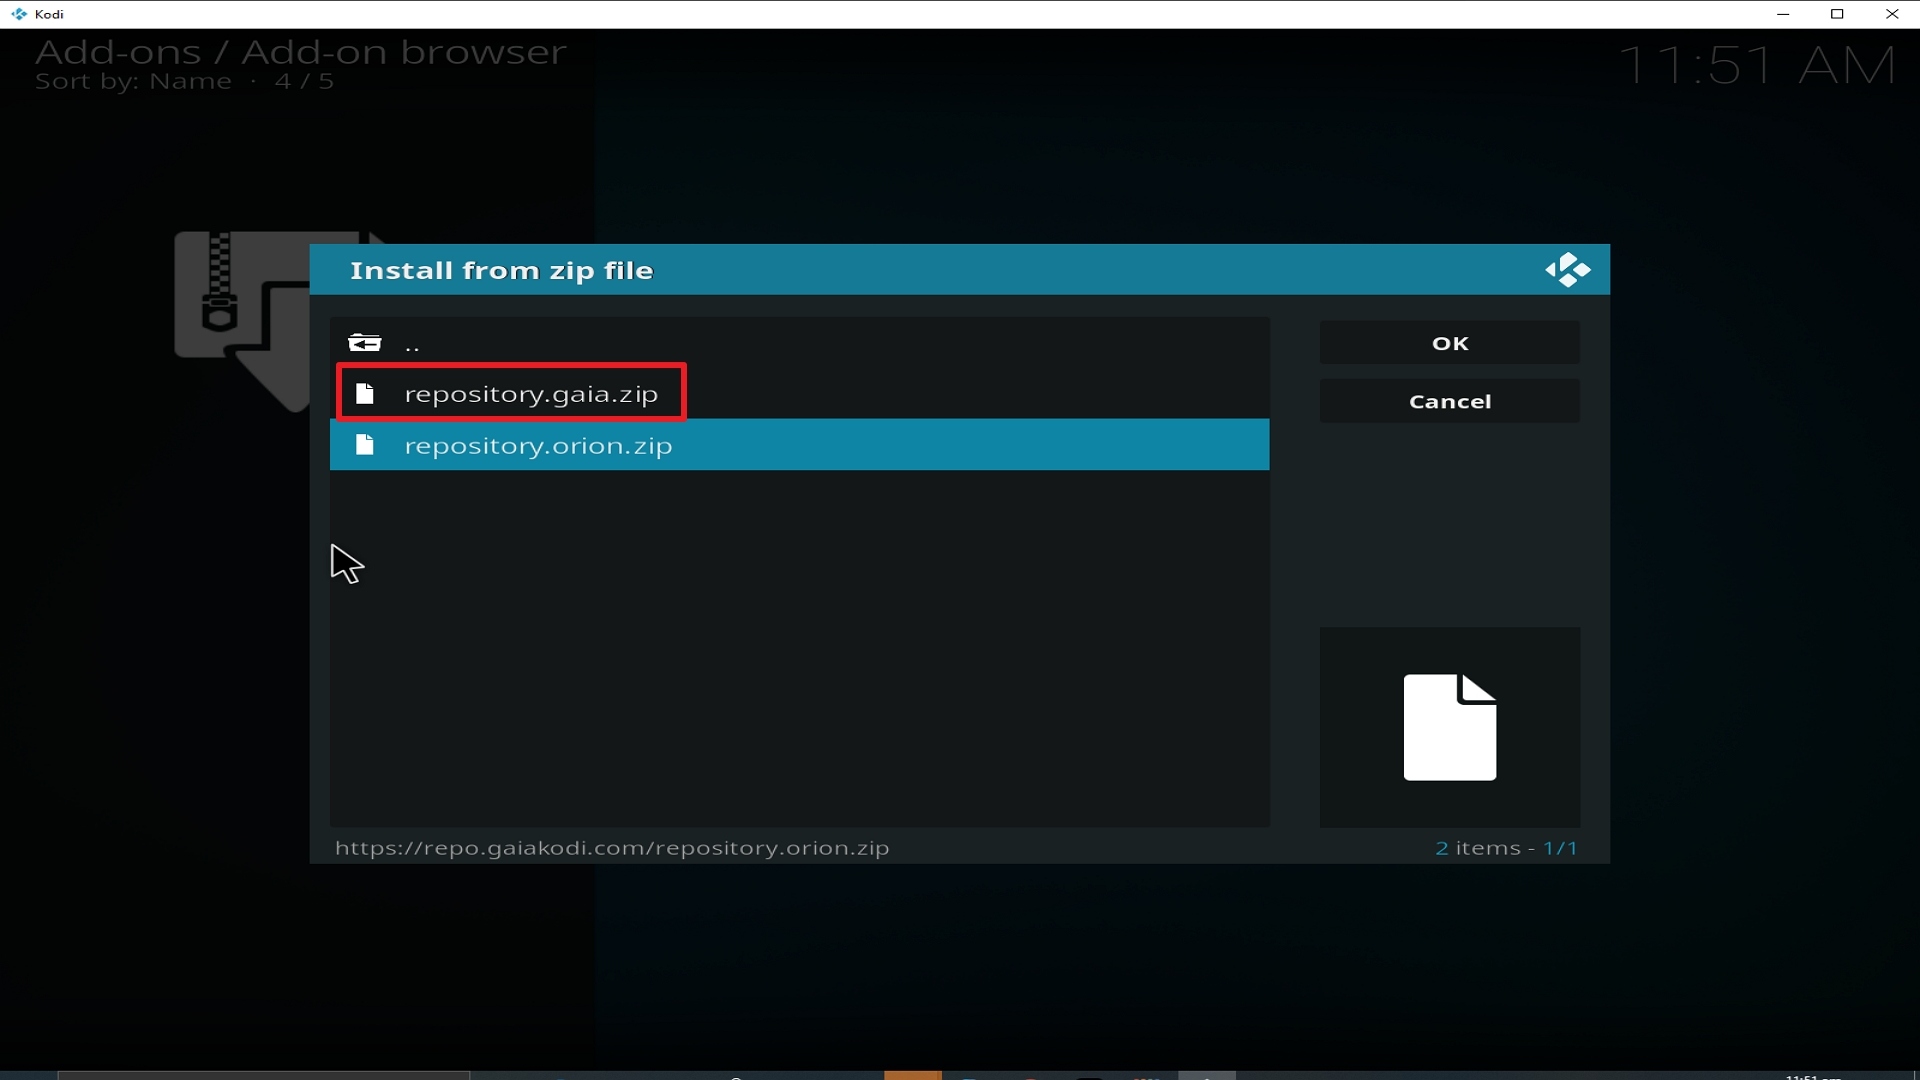Click the Kodi icon in title bar
This screenshot has height=1080, width=1920.
click(x=18, y=14)
